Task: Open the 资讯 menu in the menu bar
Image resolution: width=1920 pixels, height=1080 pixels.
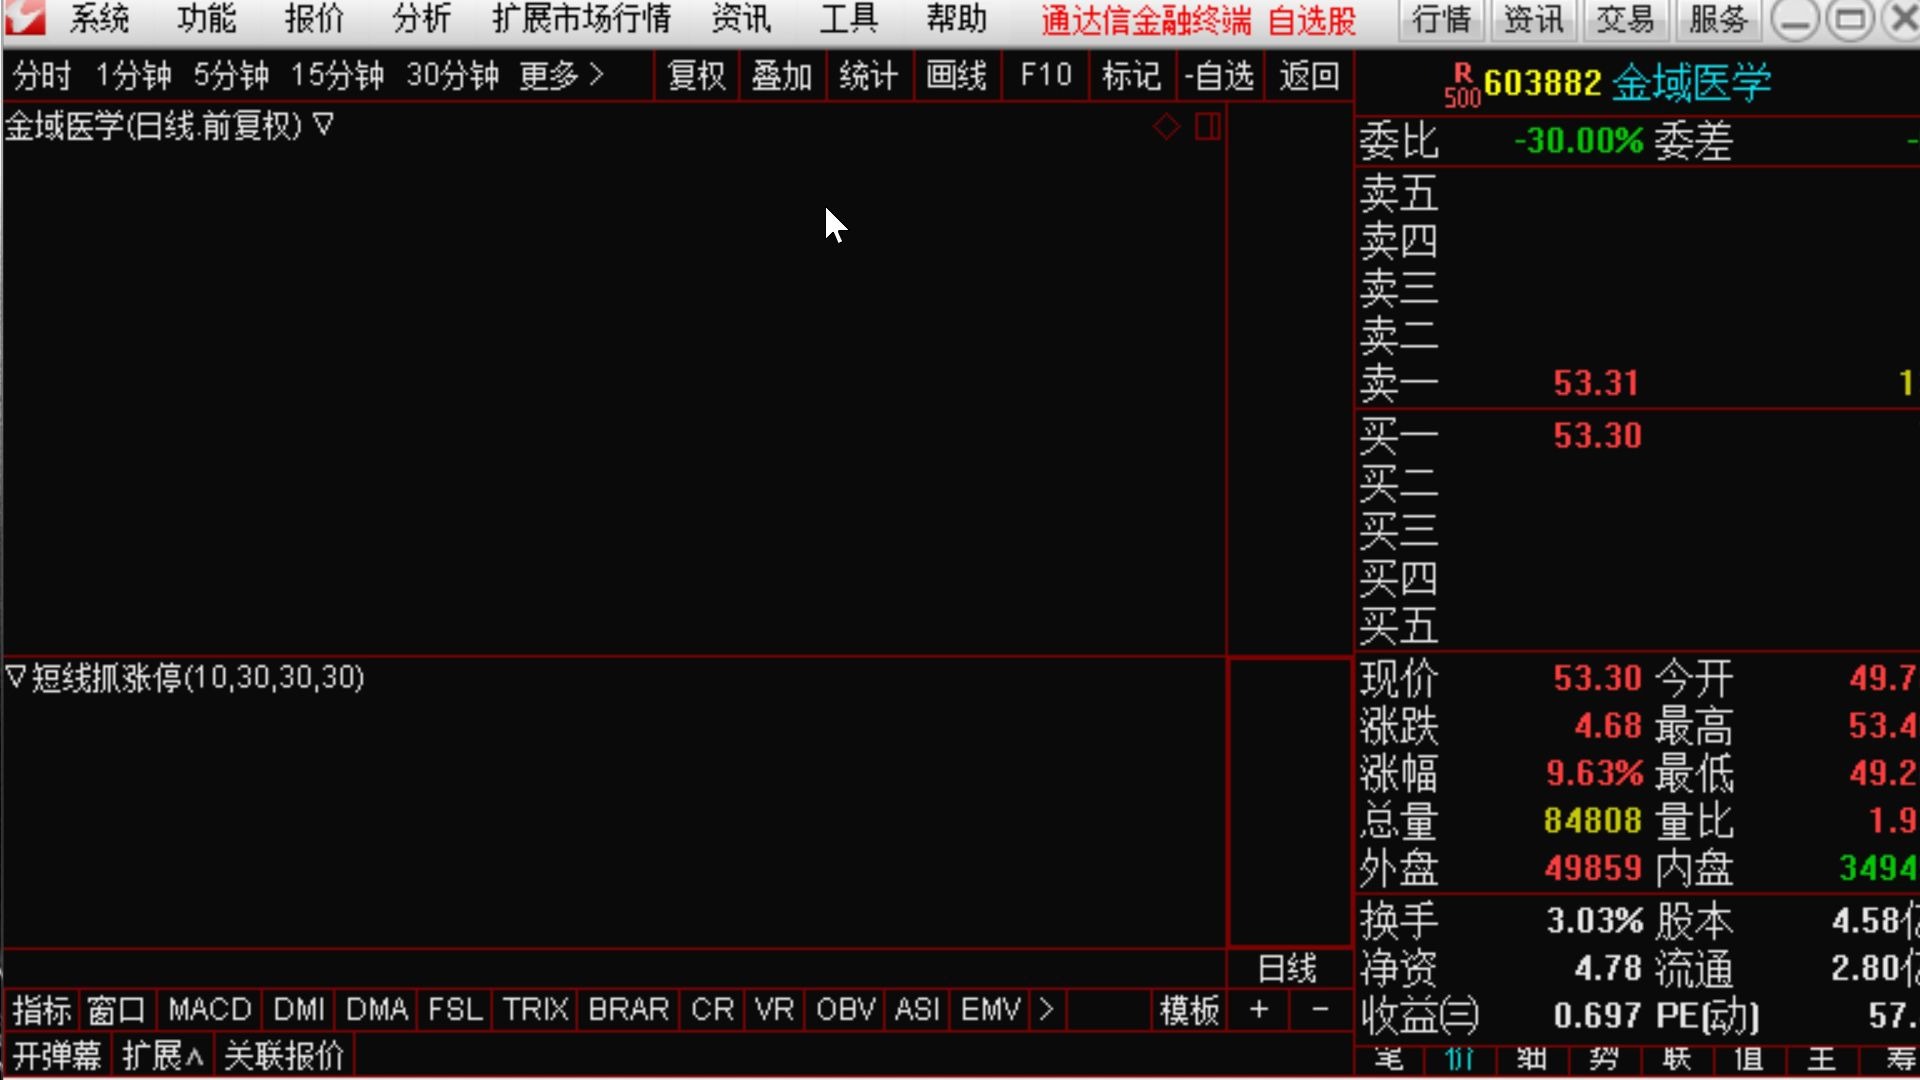Action: 741,19
